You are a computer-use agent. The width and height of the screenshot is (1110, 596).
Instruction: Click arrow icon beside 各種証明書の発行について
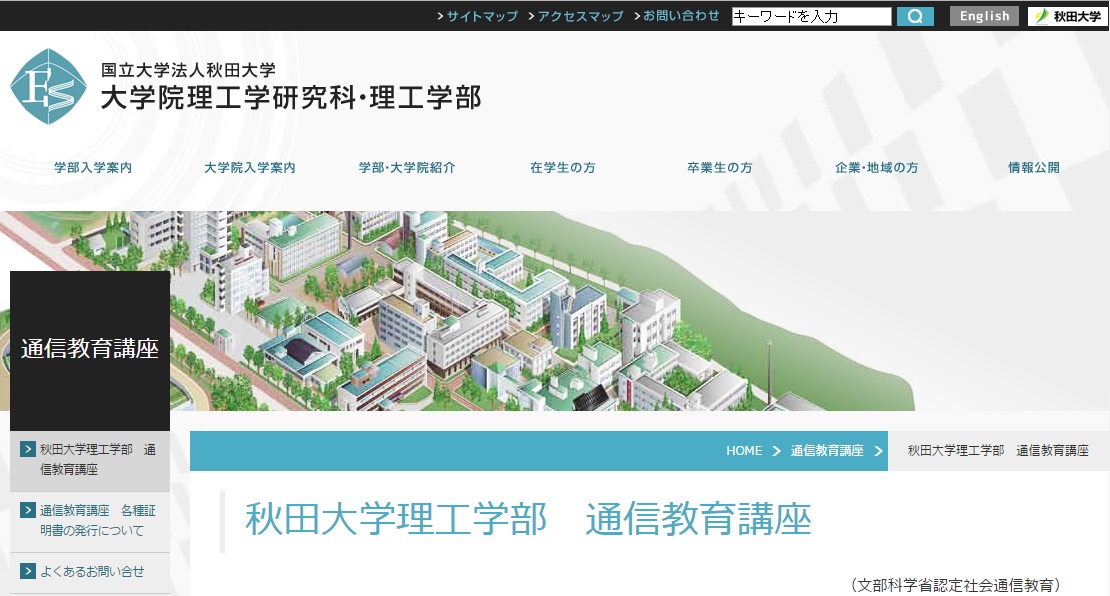(28, 510)
